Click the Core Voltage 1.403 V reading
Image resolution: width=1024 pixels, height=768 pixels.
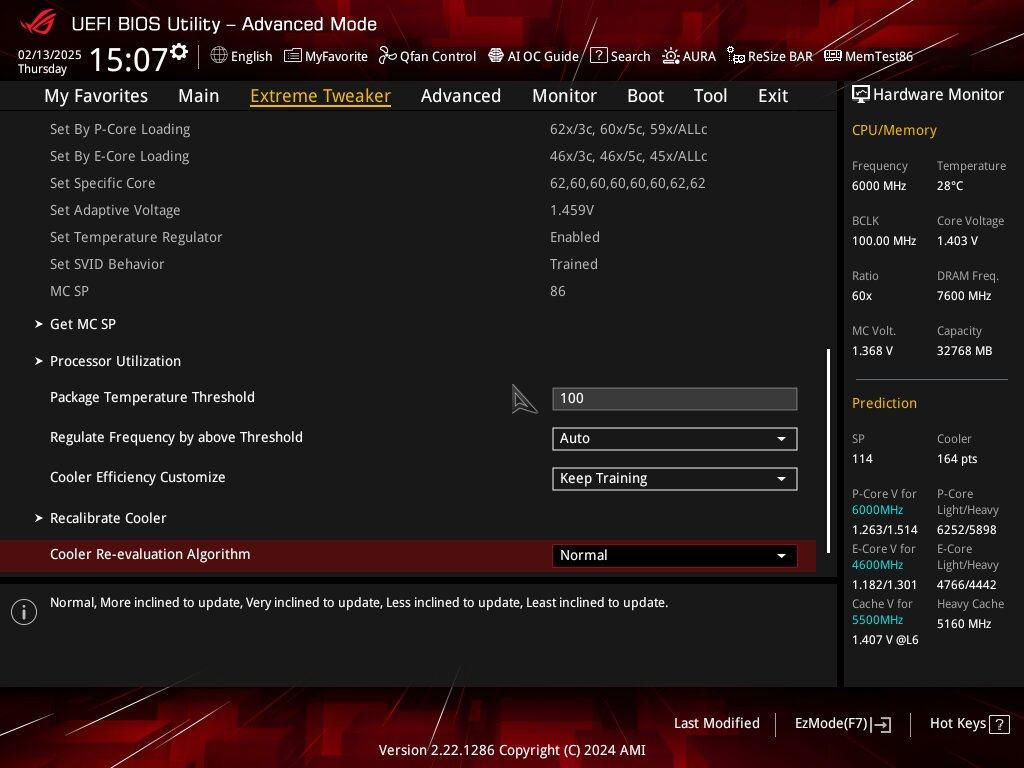point(957,241)
